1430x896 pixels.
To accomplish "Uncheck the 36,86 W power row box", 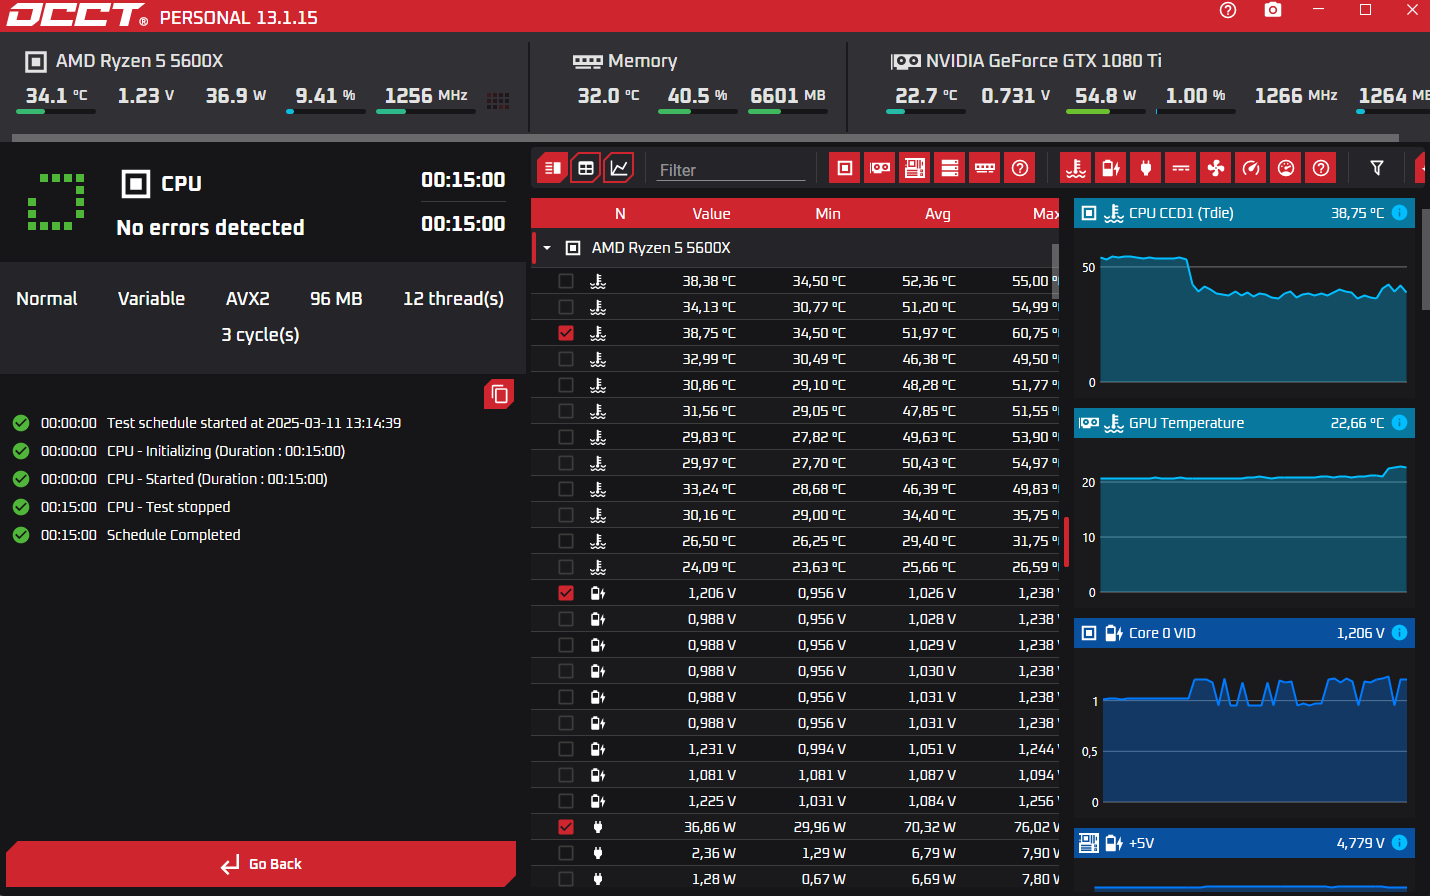I will (566, 827).
